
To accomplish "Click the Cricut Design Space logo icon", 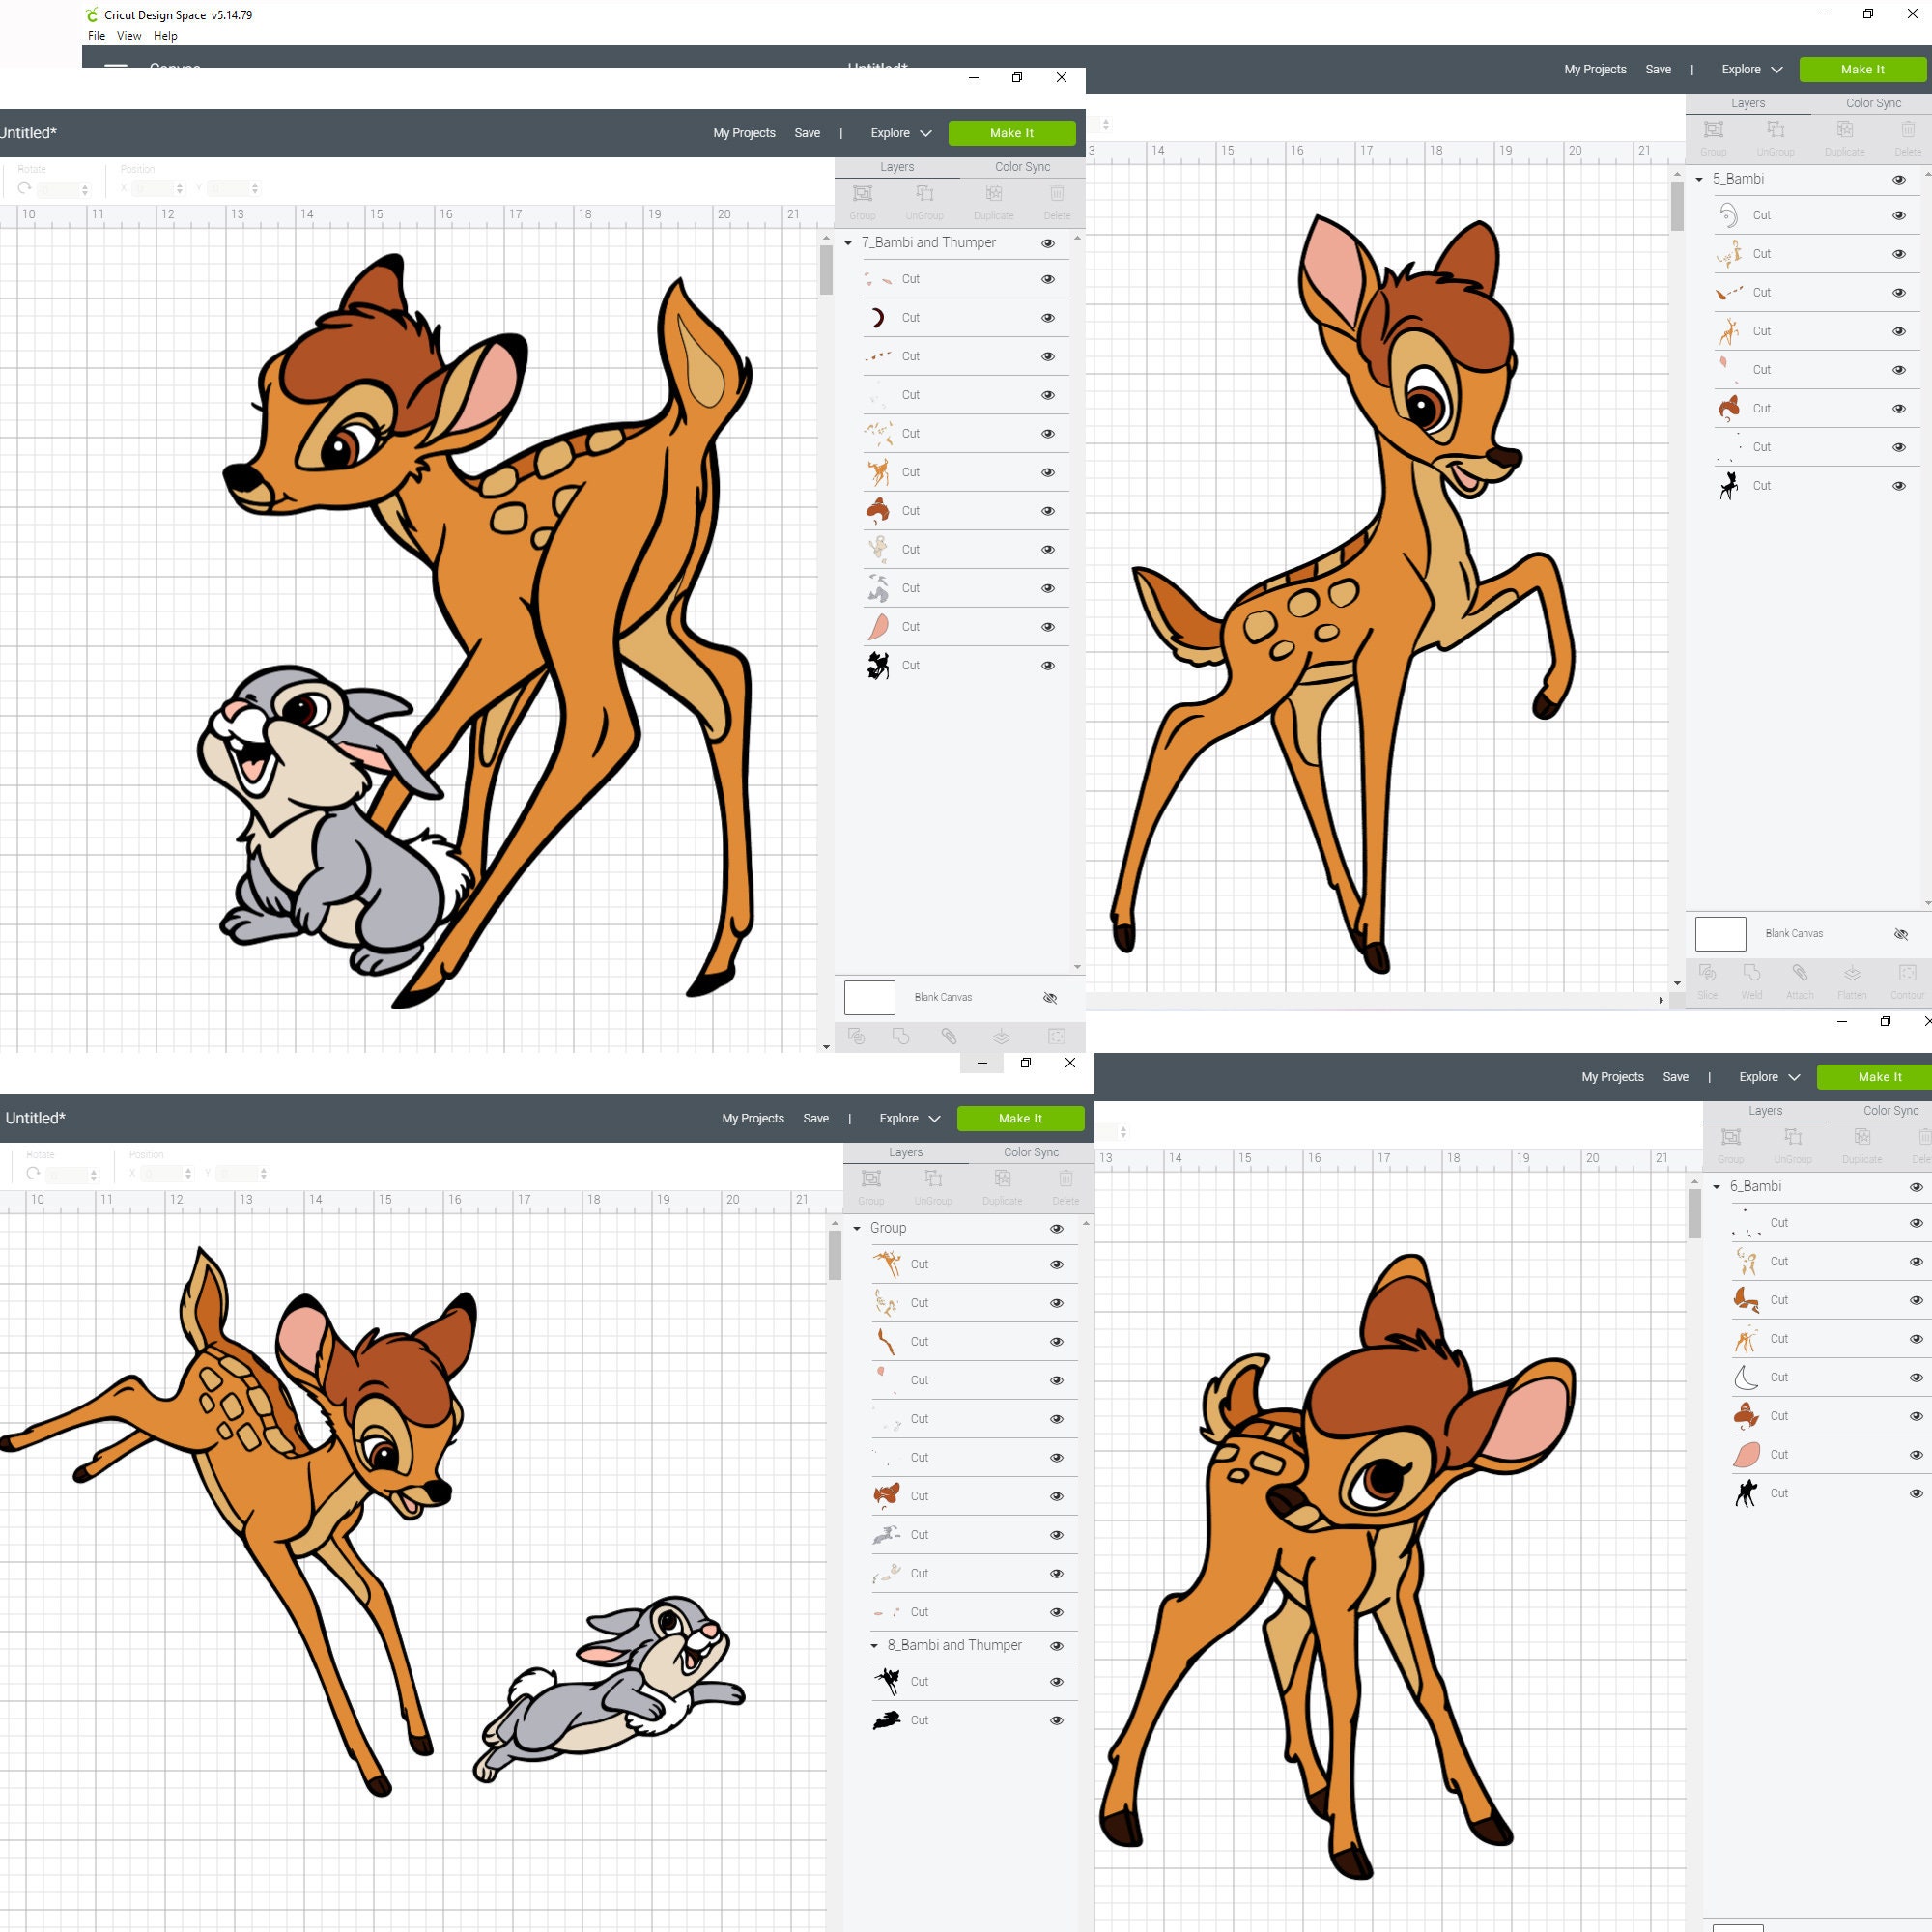I will 93,15.
